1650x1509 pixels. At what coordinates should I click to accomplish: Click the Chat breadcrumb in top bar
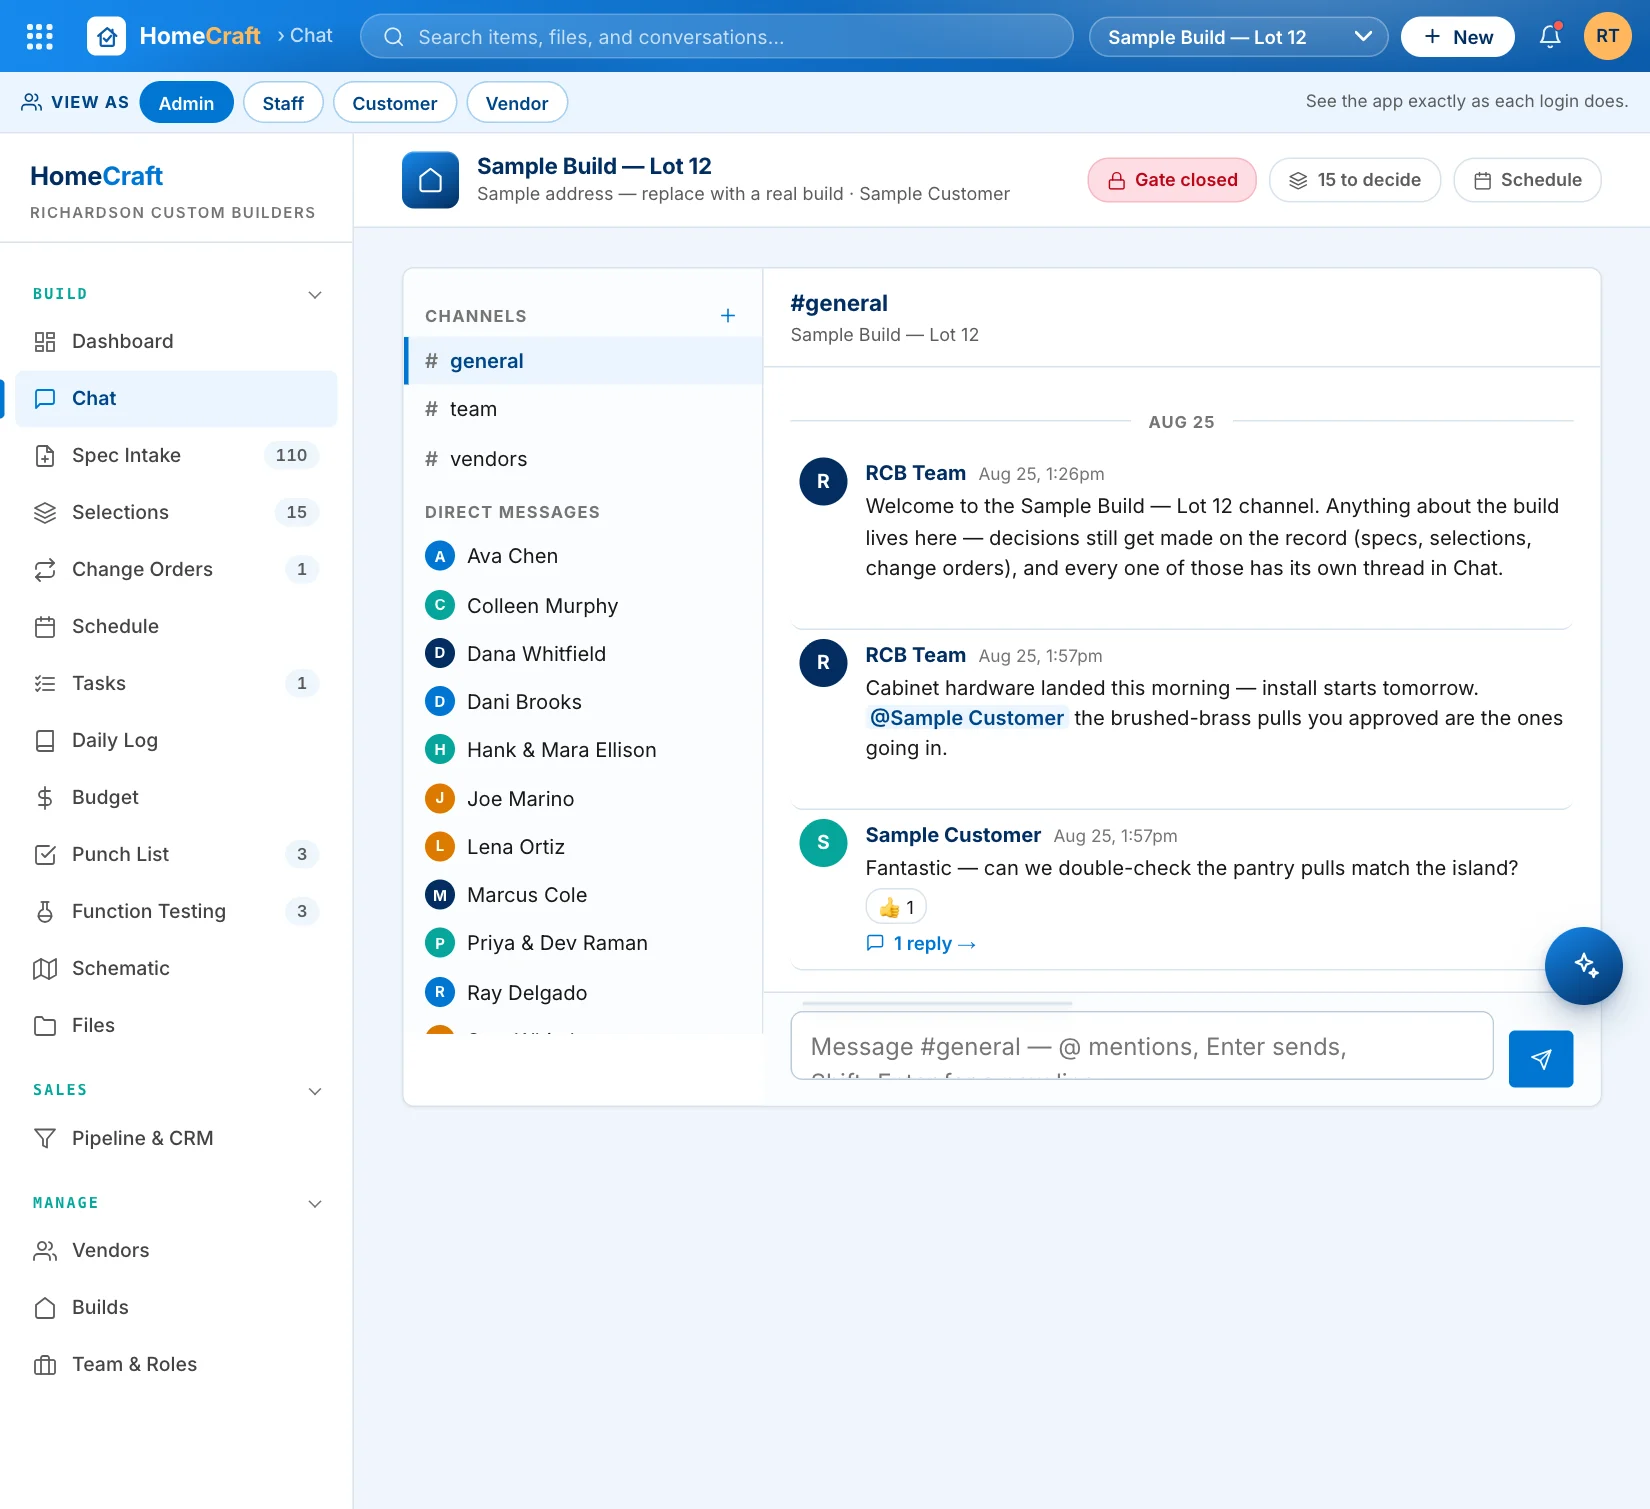311,36
